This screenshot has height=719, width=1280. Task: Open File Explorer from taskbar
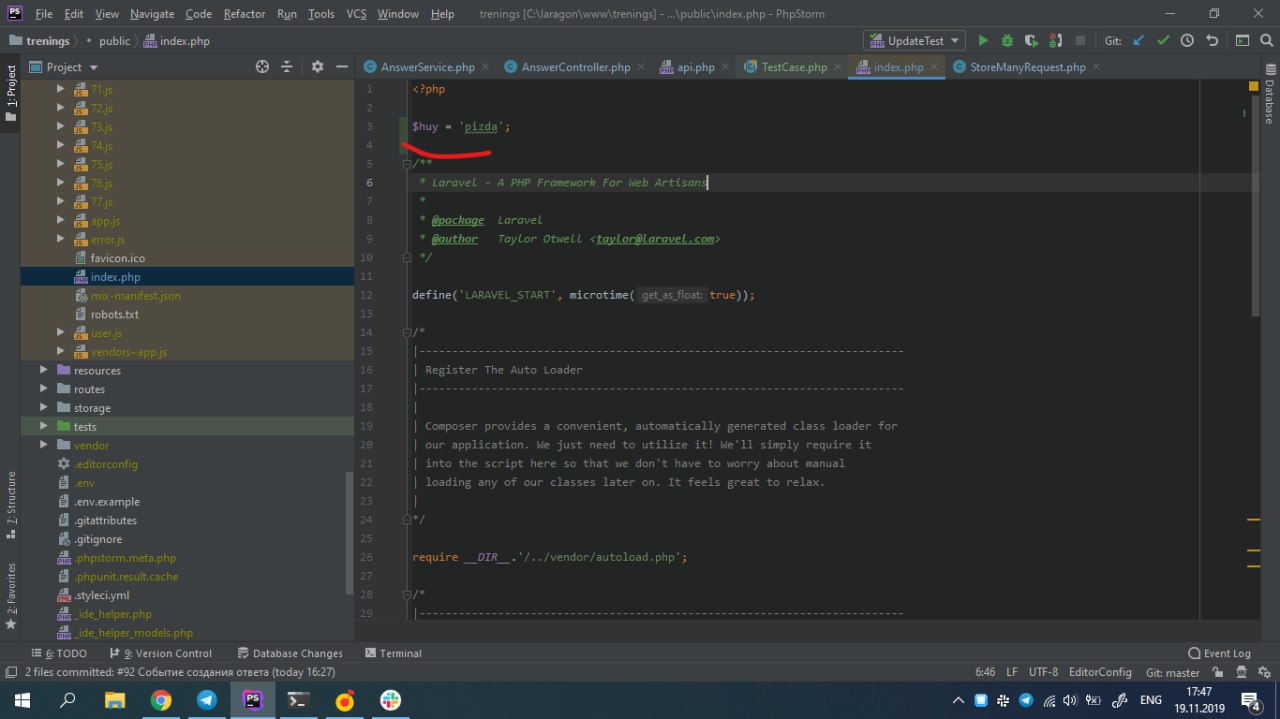115,700
